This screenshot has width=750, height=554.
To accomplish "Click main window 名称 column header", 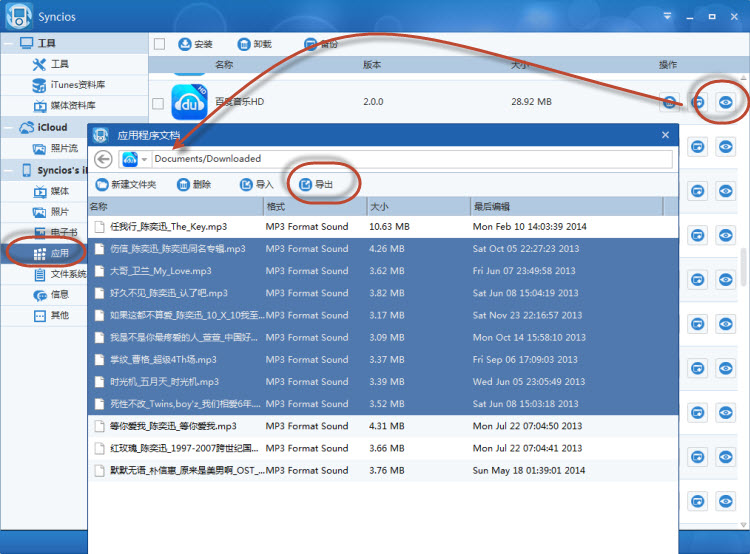I will [224, 65].
